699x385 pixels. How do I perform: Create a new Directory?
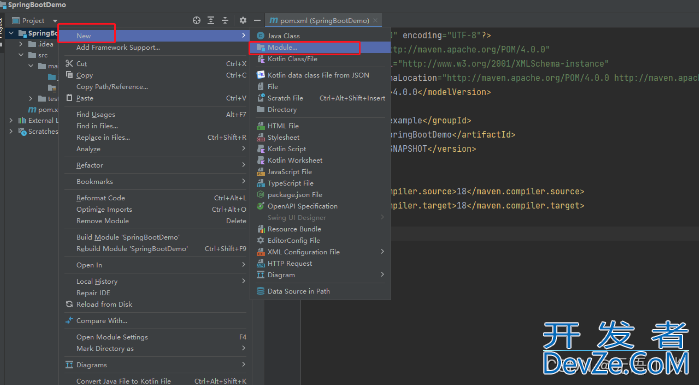(x=321, y=110)
